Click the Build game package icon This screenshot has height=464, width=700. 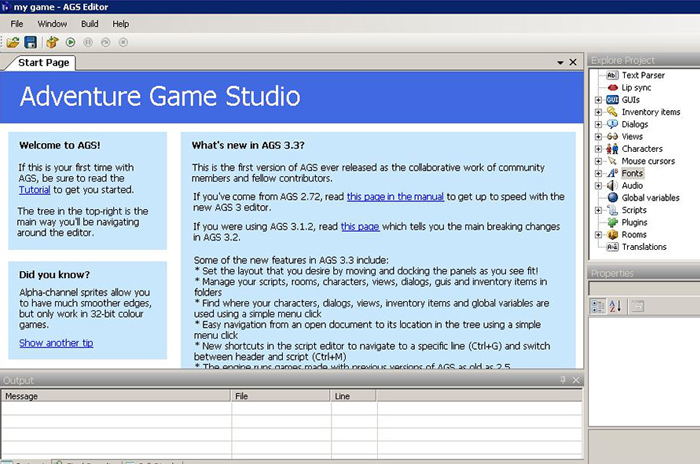pyautogui.click(x=52, y=42)
